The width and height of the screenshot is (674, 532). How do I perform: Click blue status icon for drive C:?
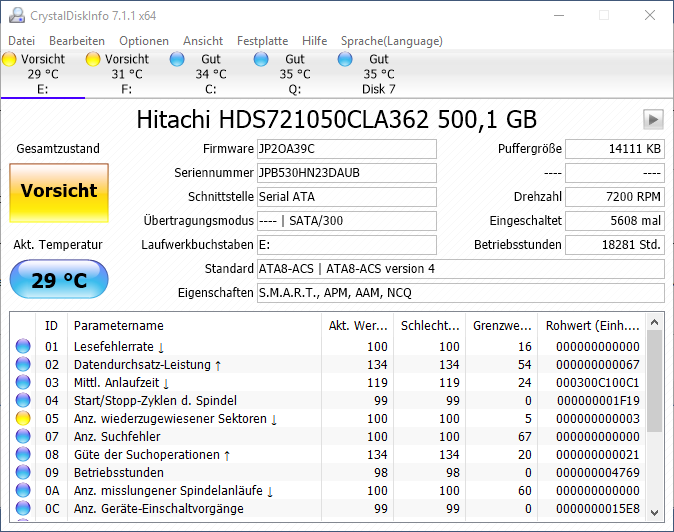177,59
